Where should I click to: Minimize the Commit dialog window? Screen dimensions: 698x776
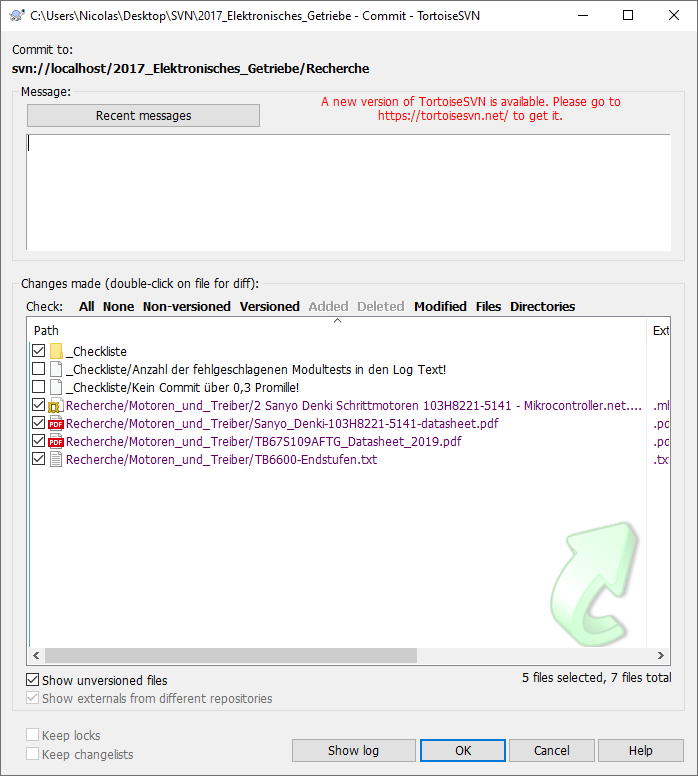coord(583,15)
